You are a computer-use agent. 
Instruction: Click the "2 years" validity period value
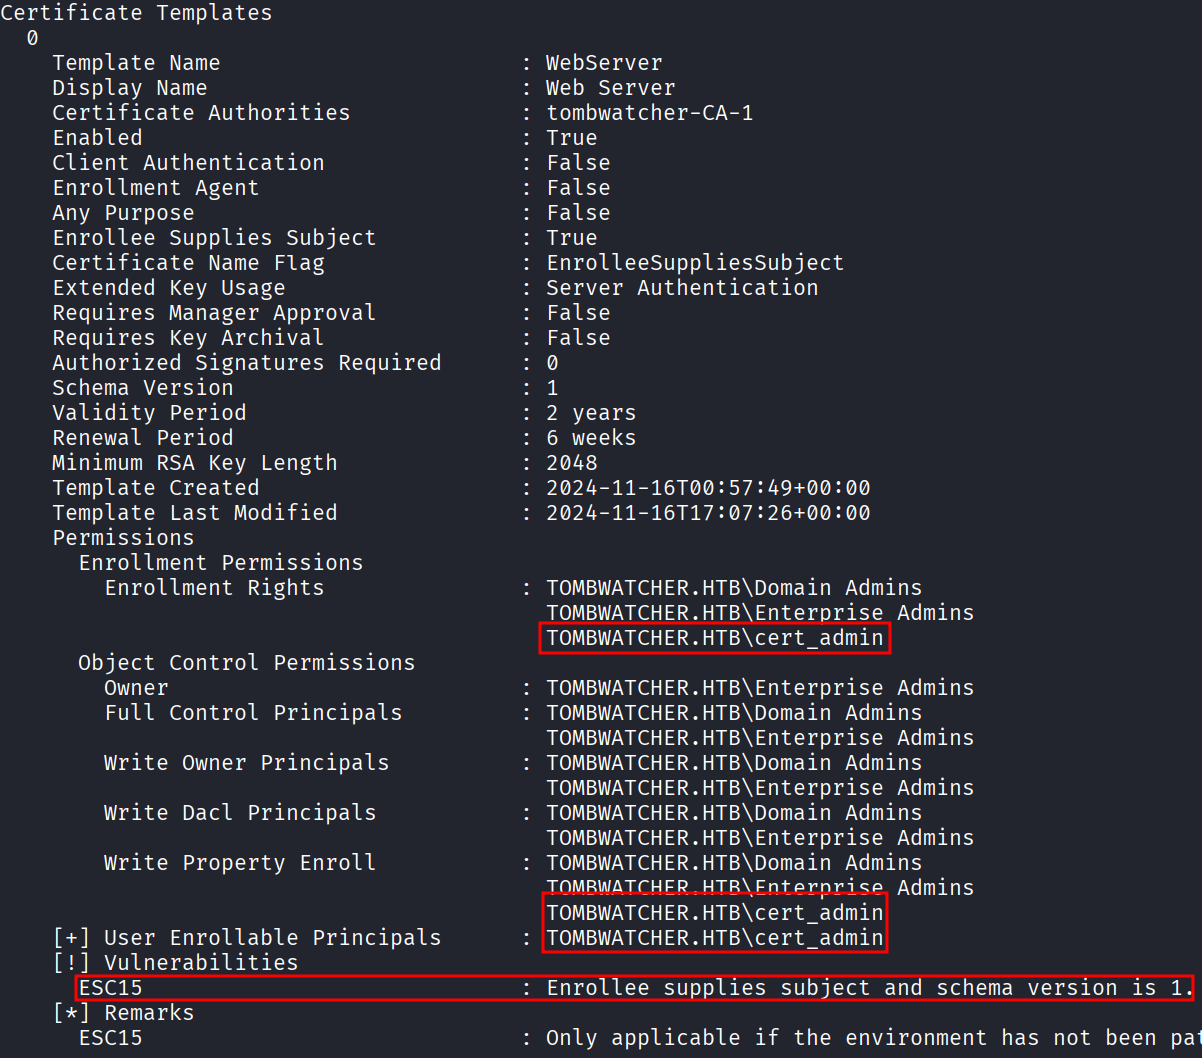pyautogui.click(x=590, y=413)
